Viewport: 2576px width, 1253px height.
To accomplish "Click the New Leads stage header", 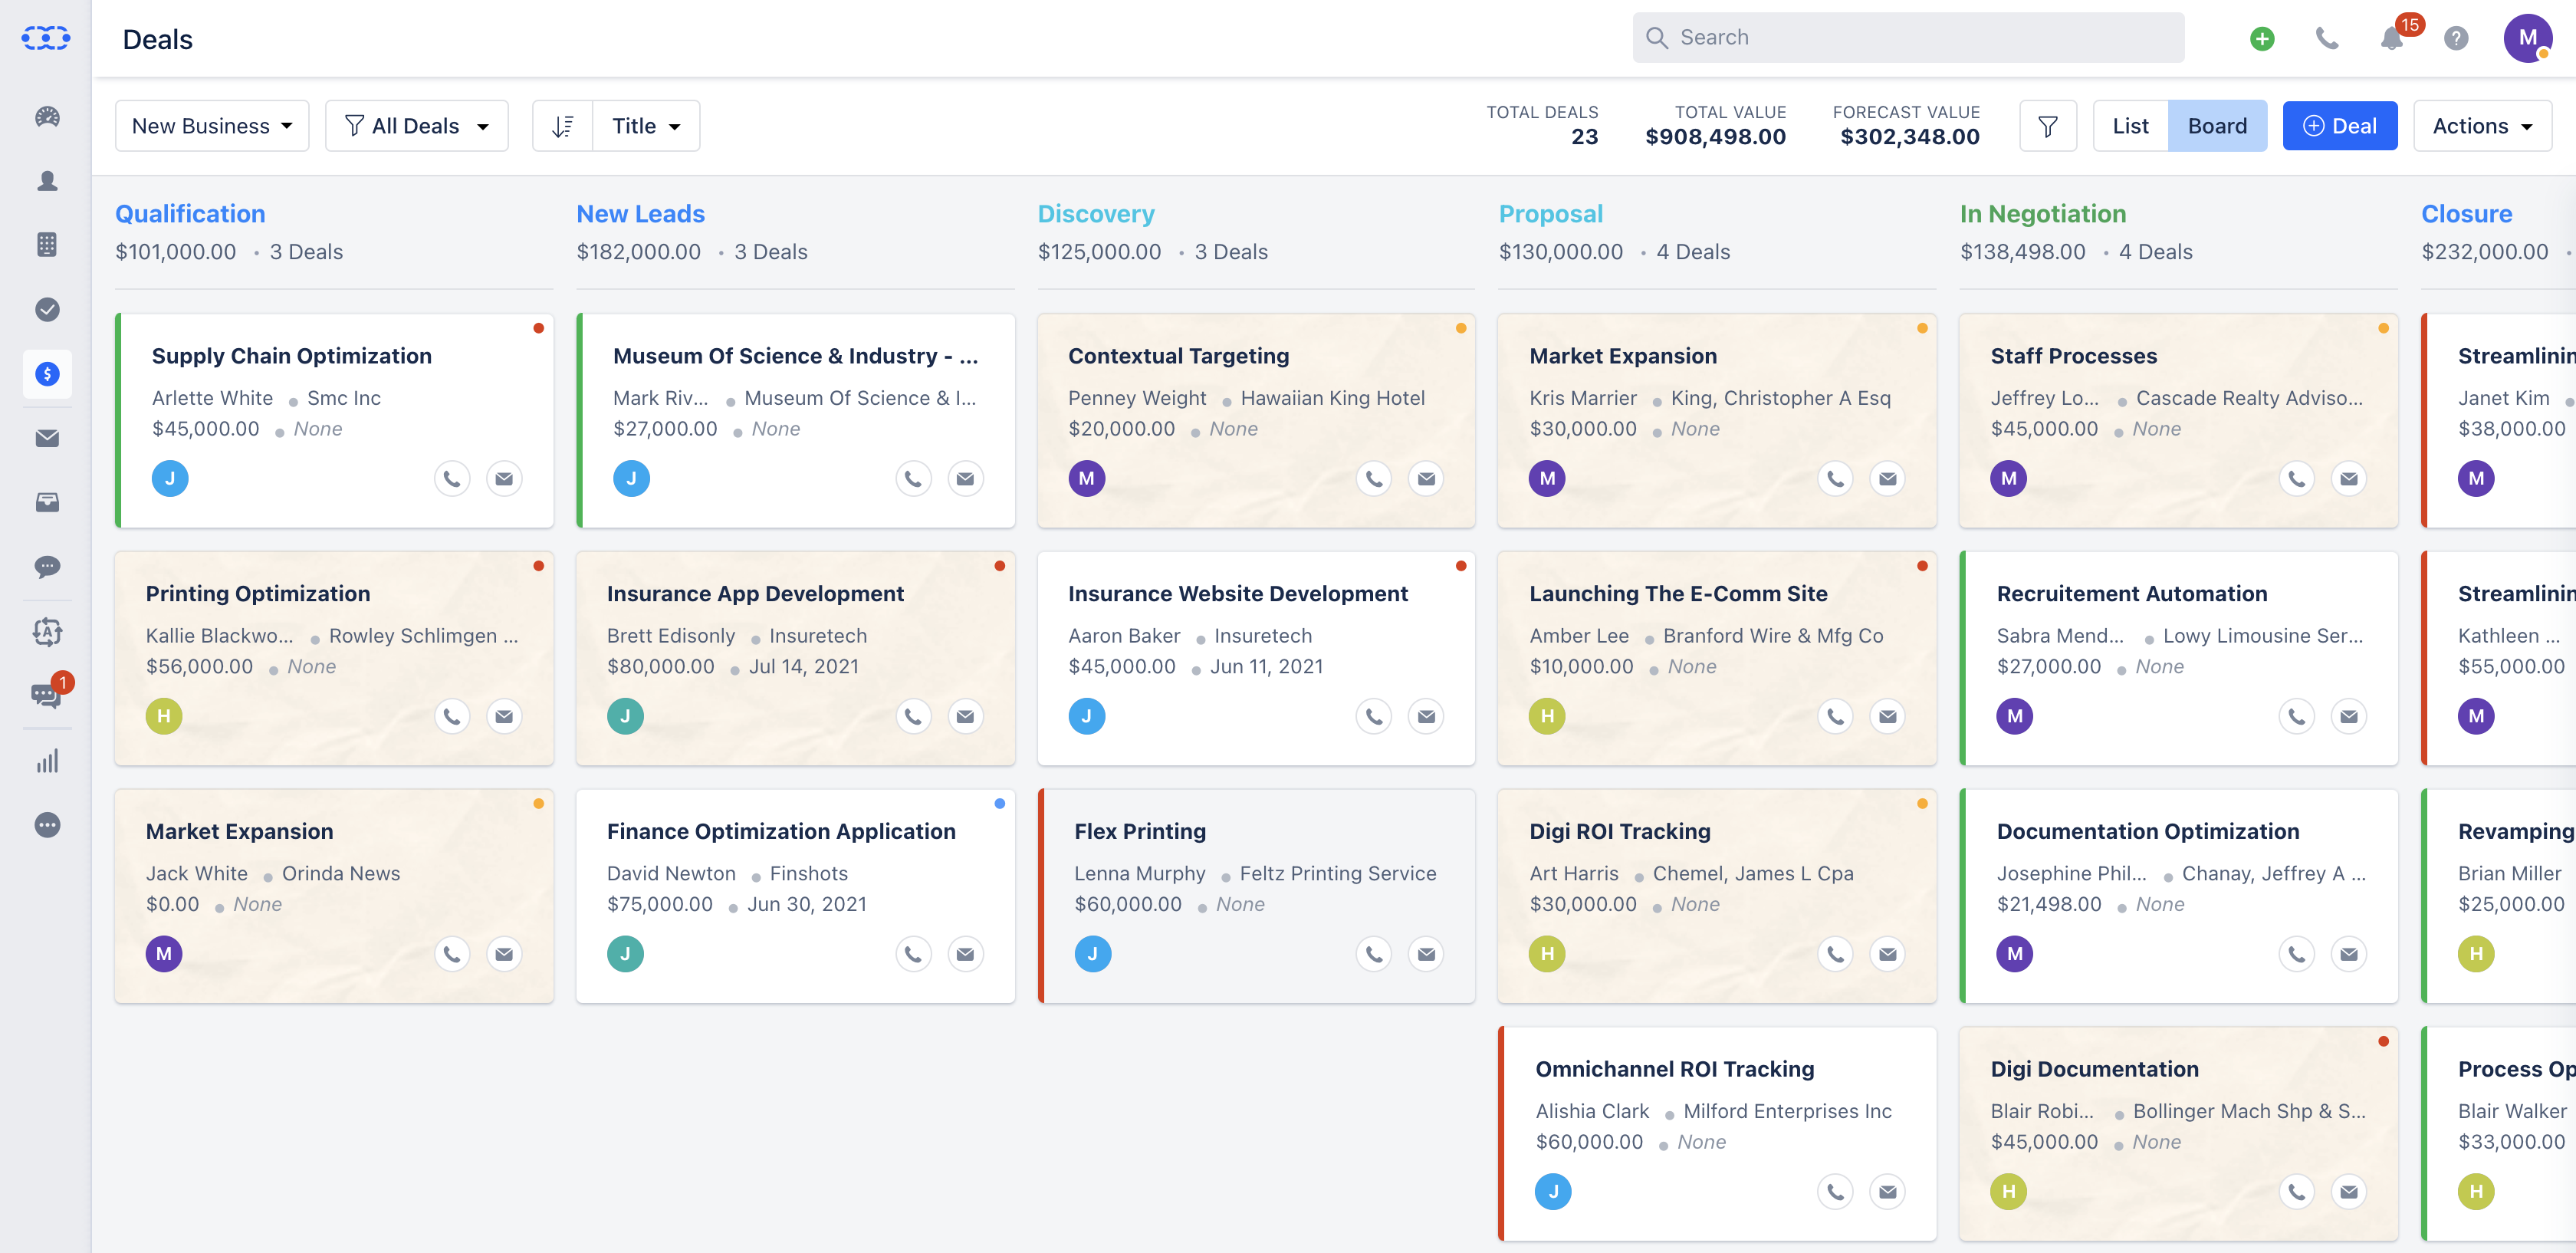I will [640, 214].
